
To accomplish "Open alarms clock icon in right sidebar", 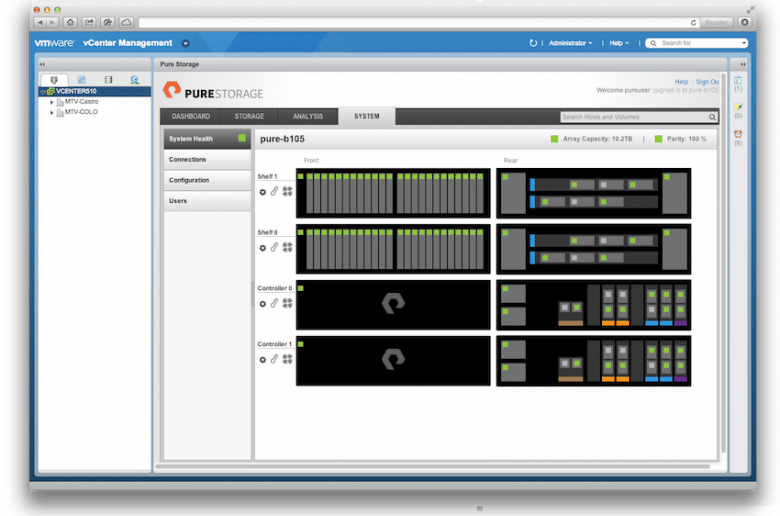I will [x=738, y=134].
